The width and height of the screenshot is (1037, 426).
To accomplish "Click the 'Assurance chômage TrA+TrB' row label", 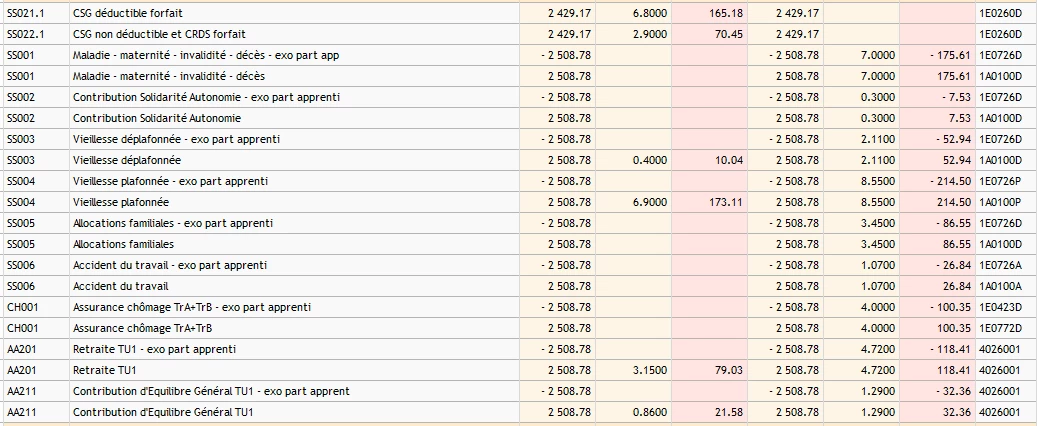I will click(144, 328).
